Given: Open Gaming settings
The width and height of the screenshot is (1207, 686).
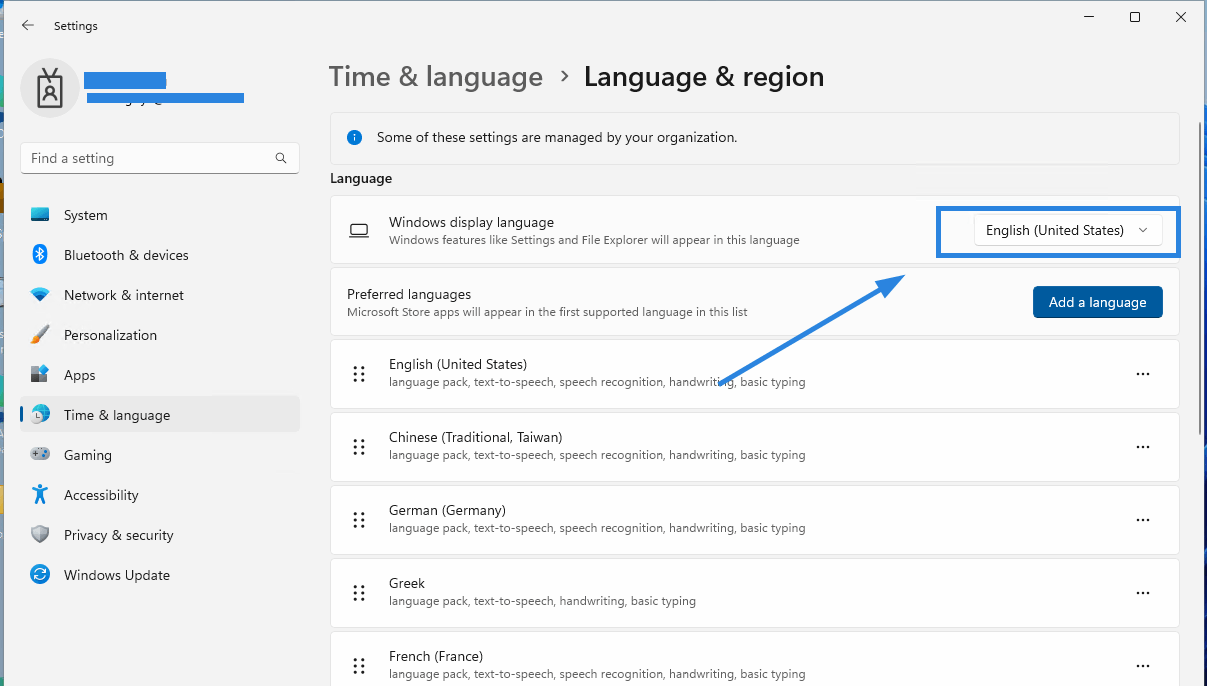Looking at the screenshot, I should coord(160,455).
